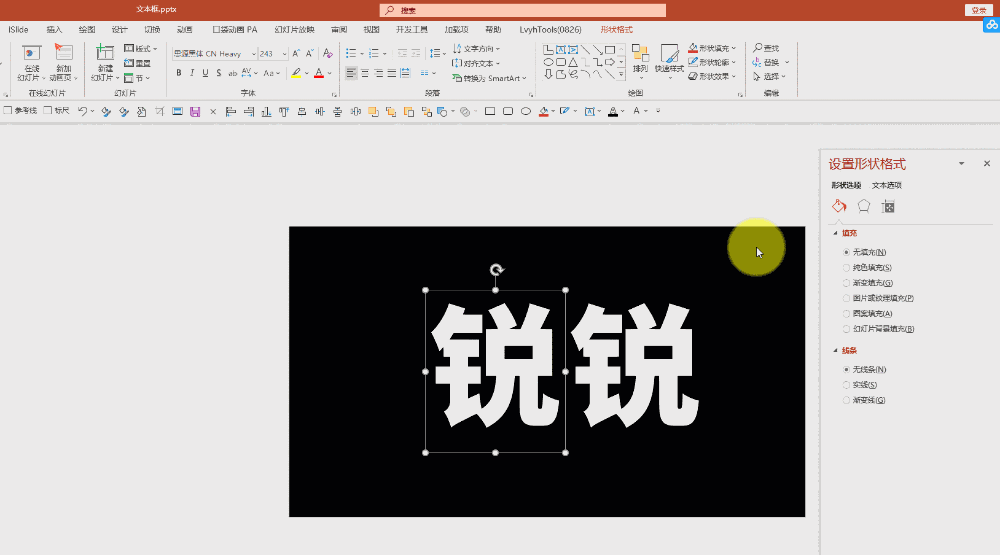Screen dimensions: 1000x555
Task: Expand the 形状轮廓 shape outline dropdown
Action: point(734,63)
